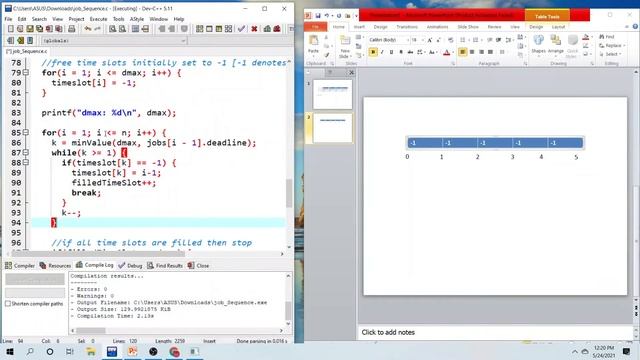The width and height of the screenshot is (640, 360).
Task: Collapse code fold at line 85
Action: (x=26, y=133)
